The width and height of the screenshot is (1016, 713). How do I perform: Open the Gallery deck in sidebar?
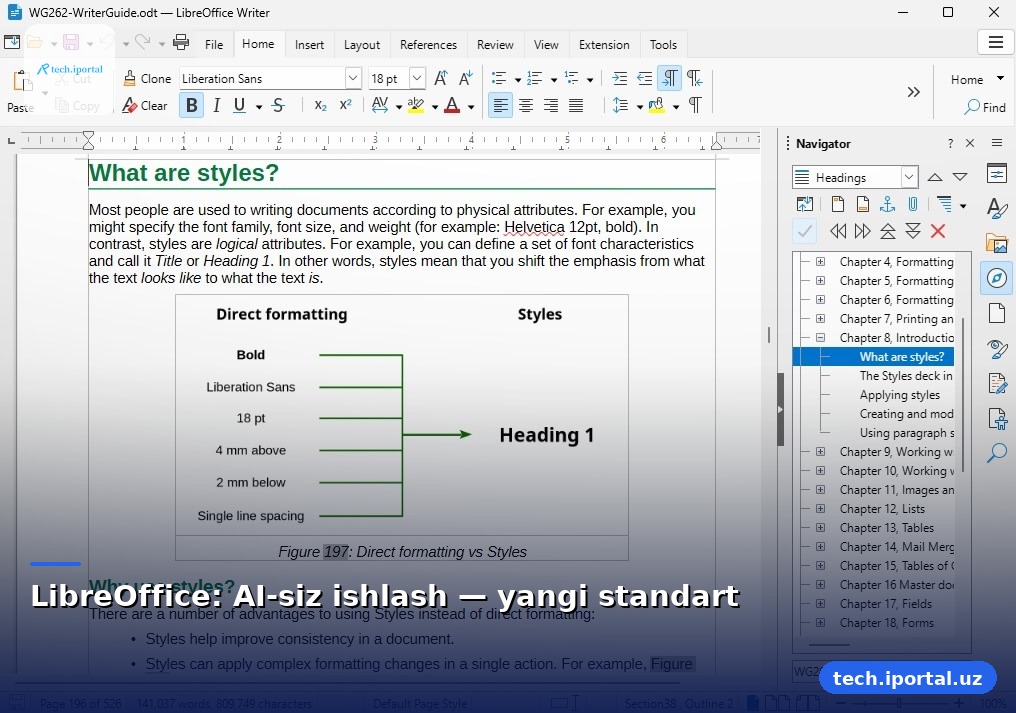coord(997,243)
